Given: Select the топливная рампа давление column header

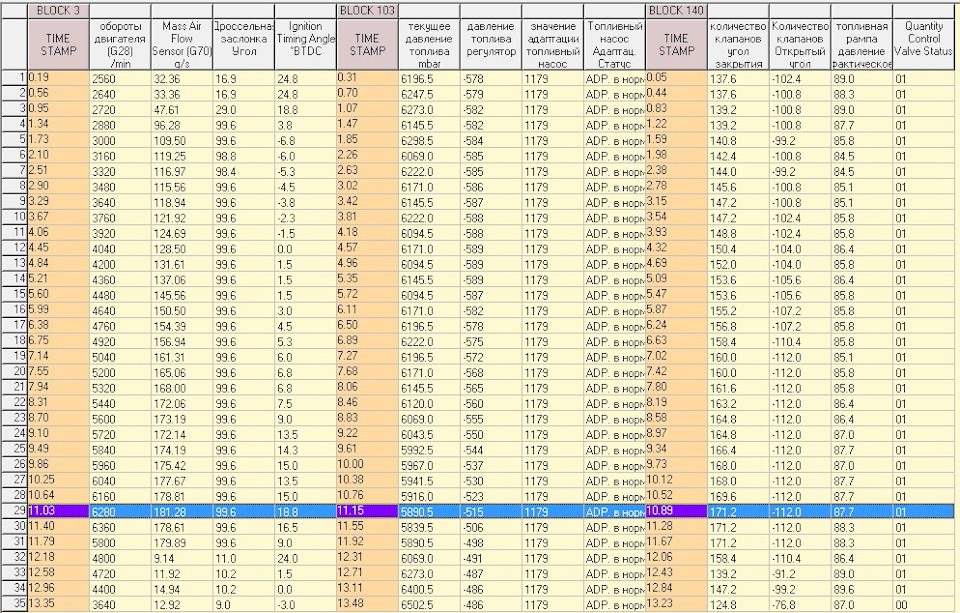Looking at the screenshot, I should 861,44.
